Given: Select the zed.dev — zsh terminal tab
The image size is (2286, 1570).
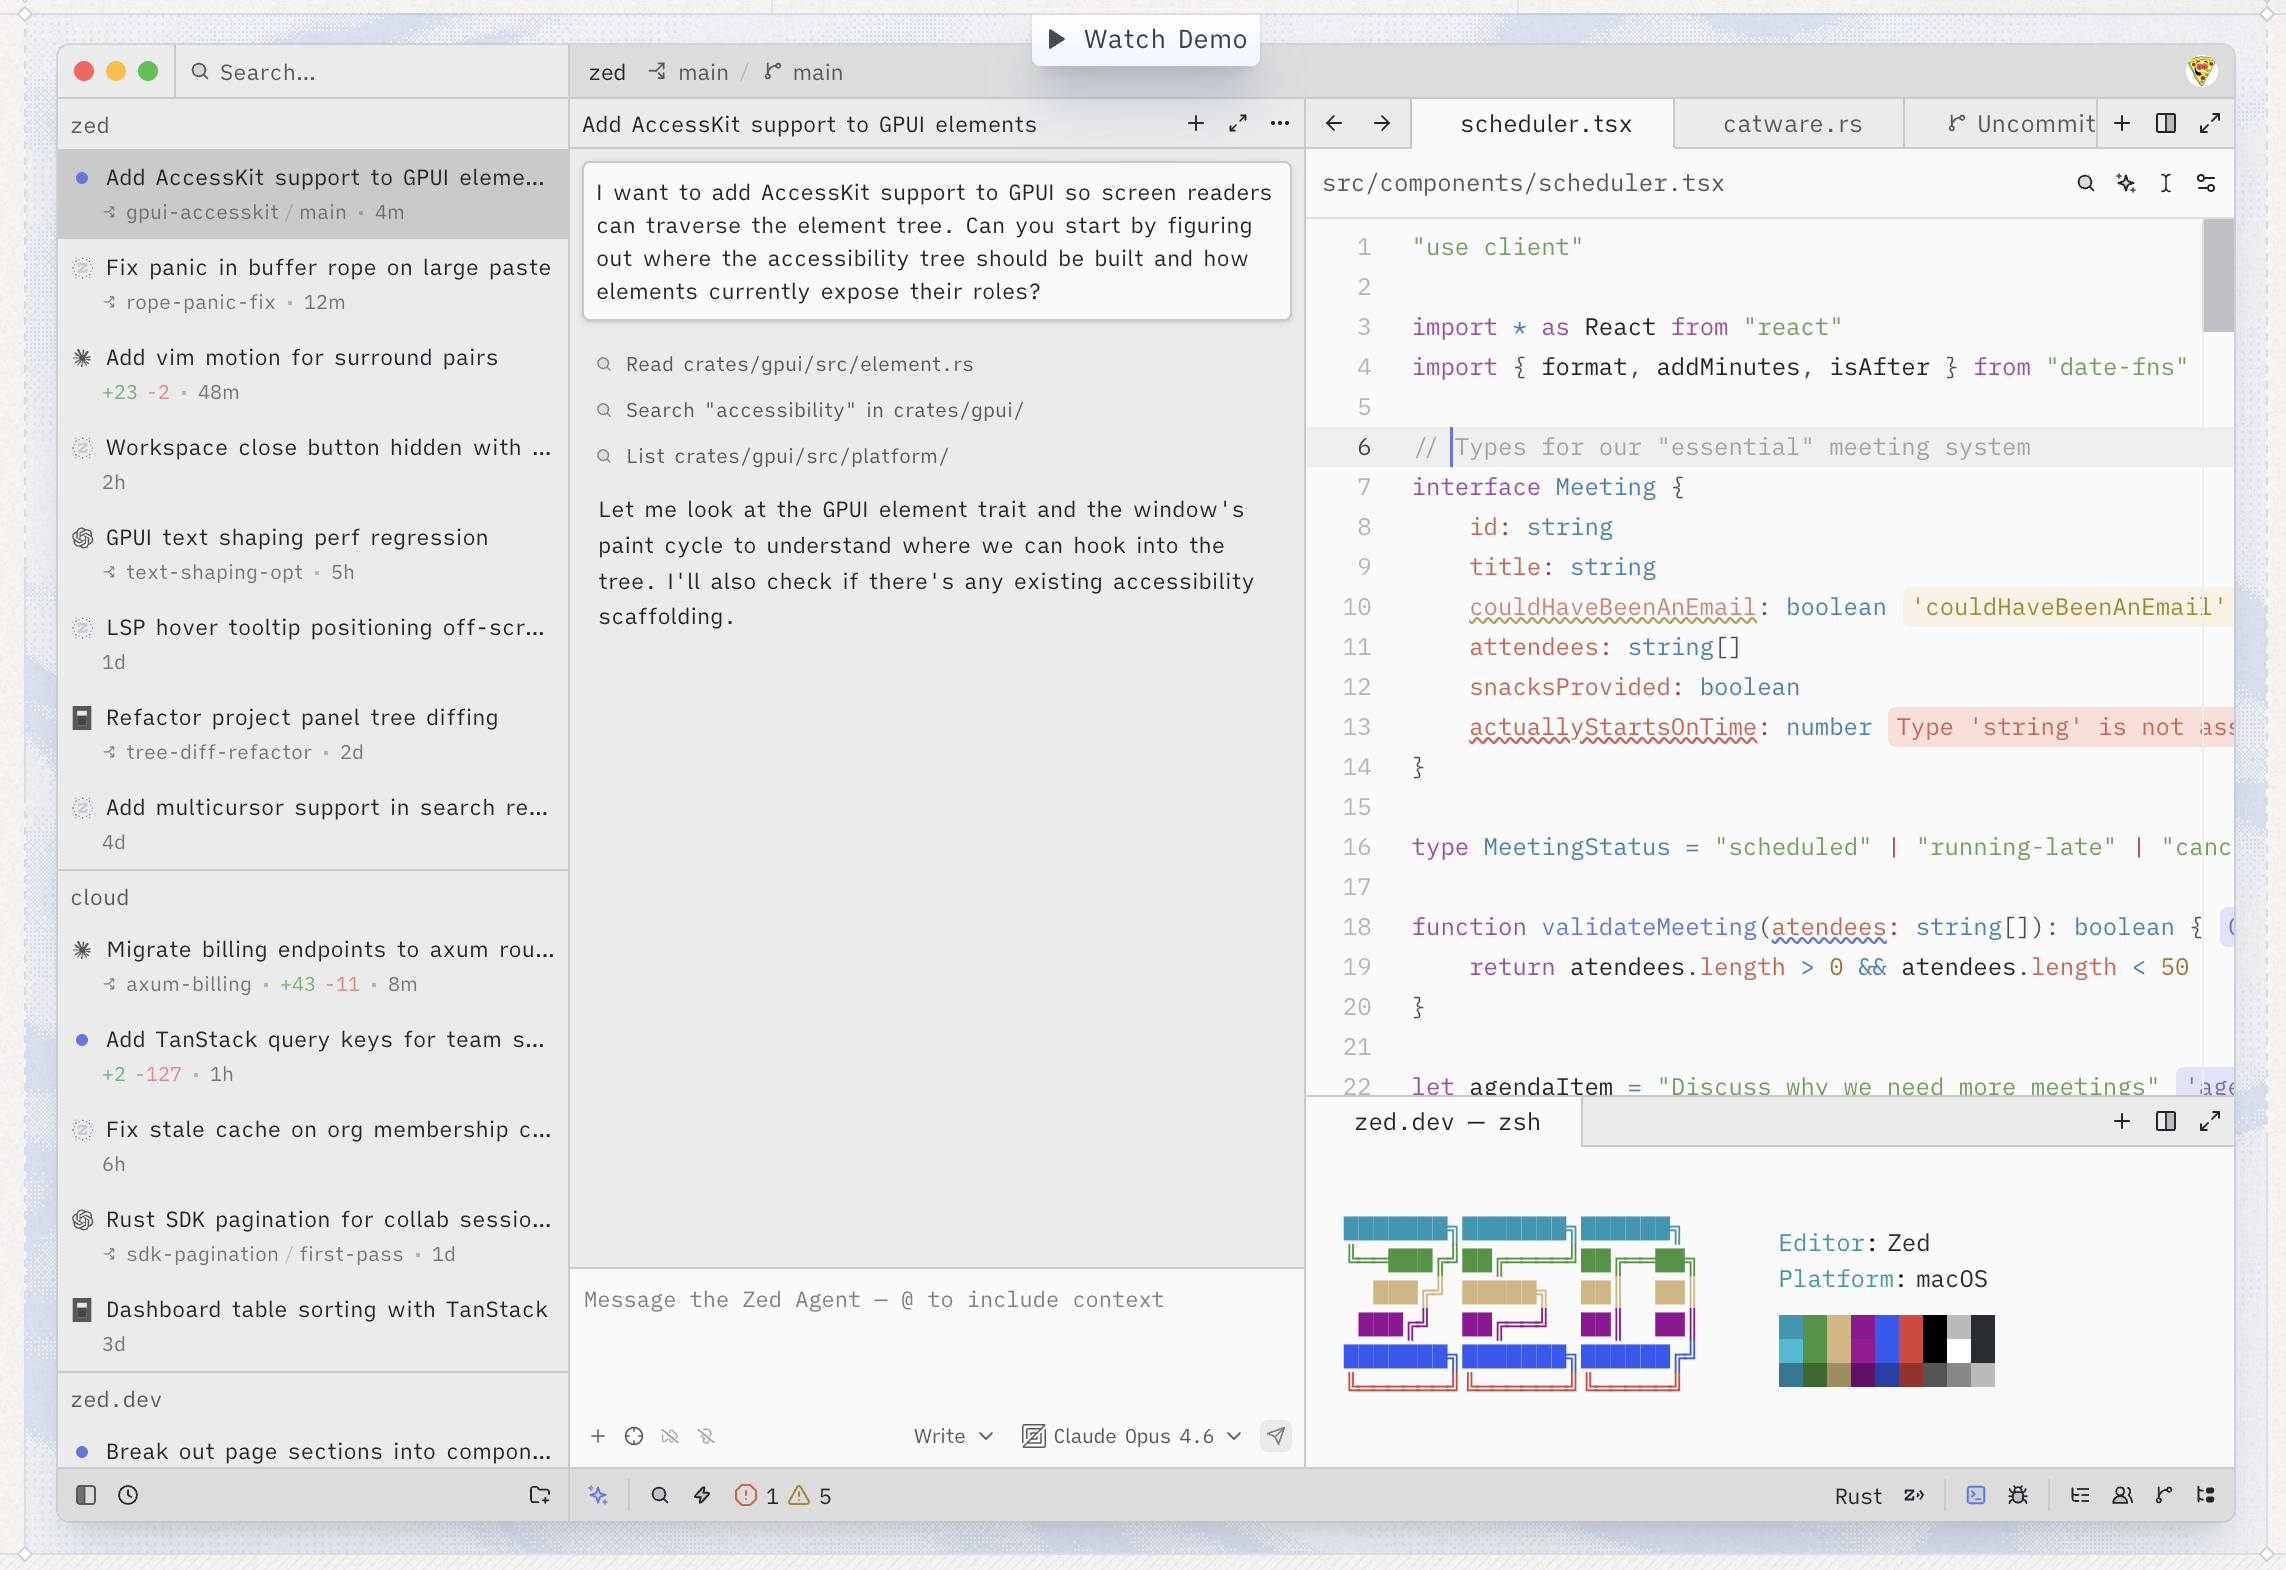Looking at the screenshot, I should [x=1446, y=1122].
